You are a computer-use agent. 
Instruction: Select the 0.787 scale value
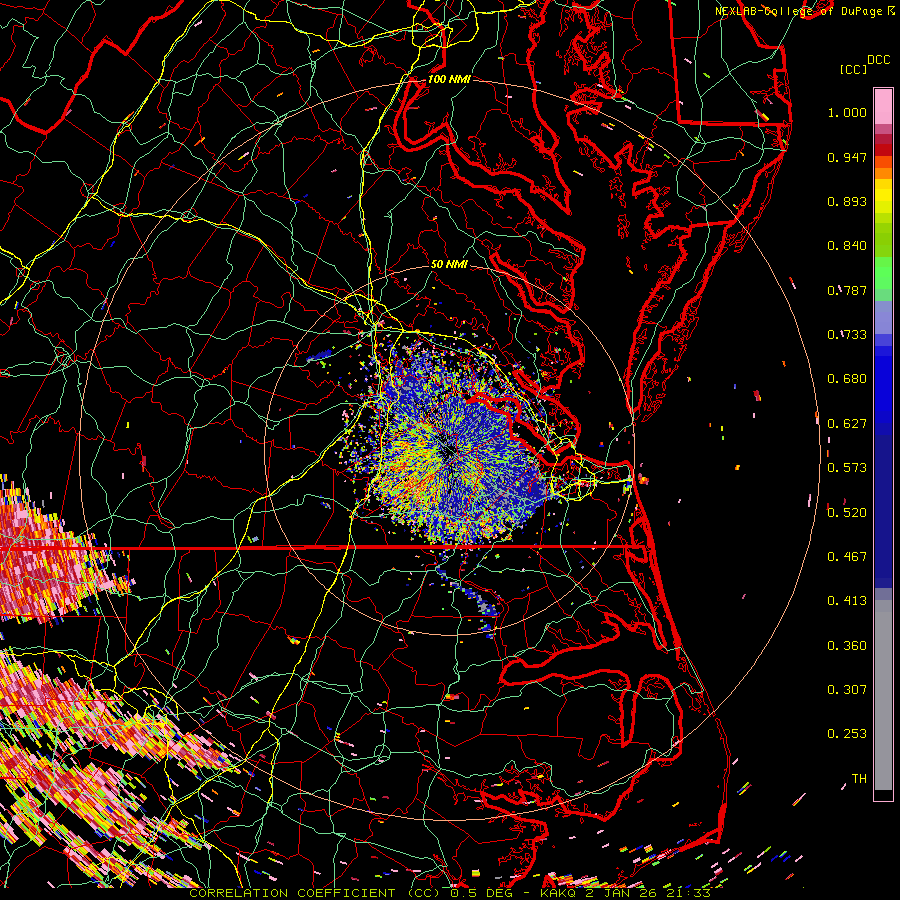(847, 290)
